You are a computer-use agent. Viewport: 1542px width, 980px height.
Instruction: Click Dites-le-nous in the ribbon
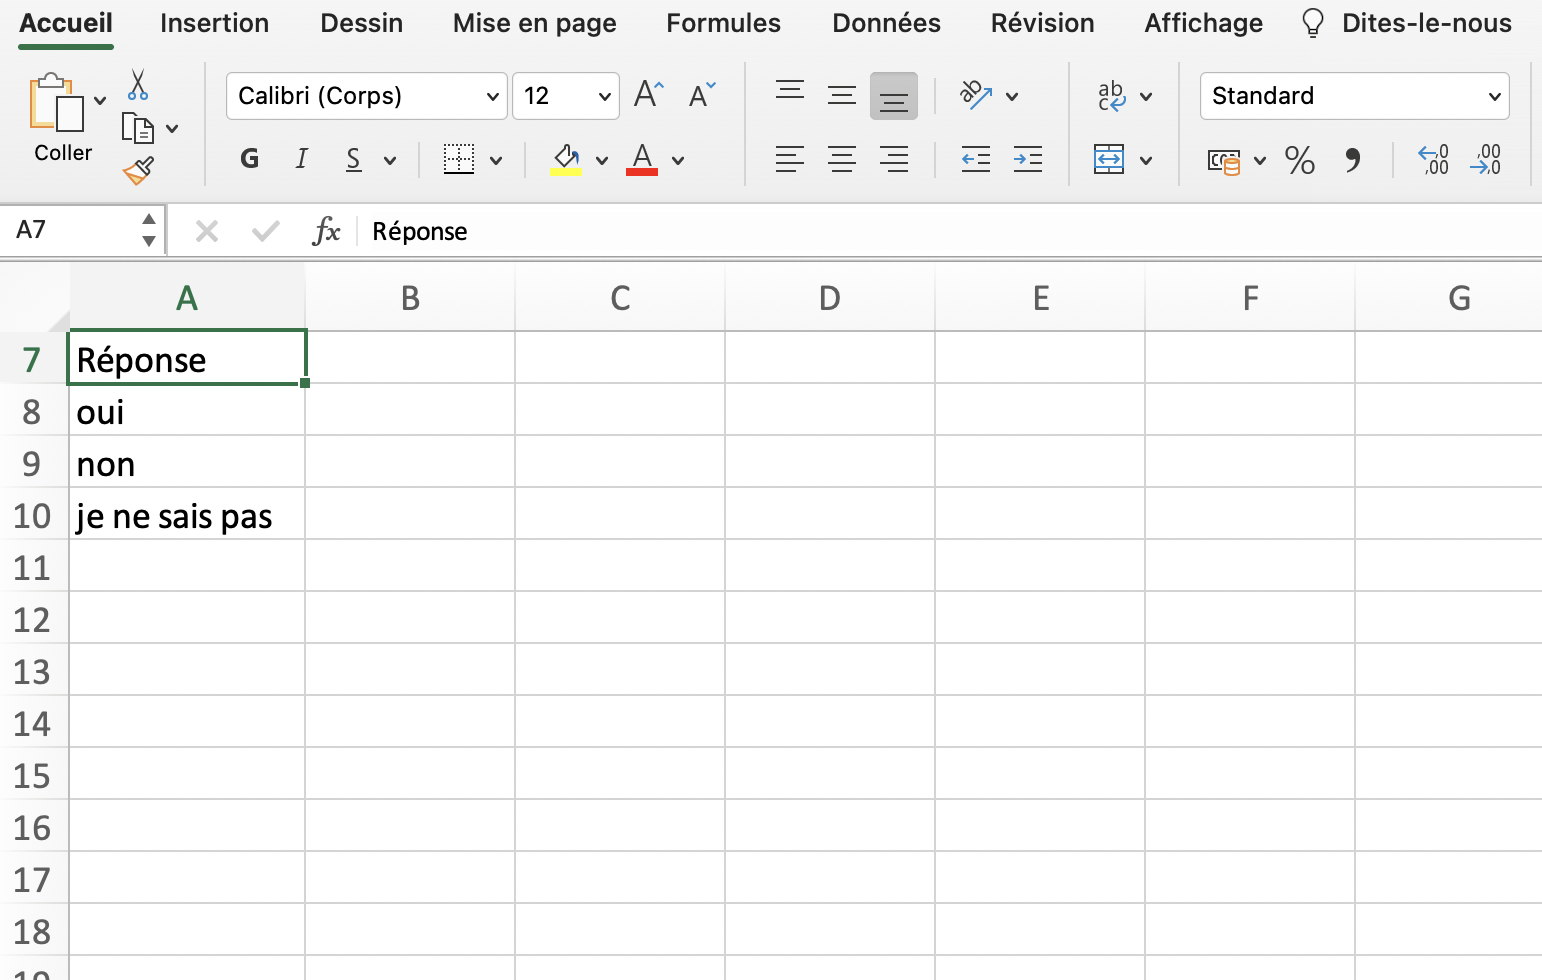[1426, 23]
